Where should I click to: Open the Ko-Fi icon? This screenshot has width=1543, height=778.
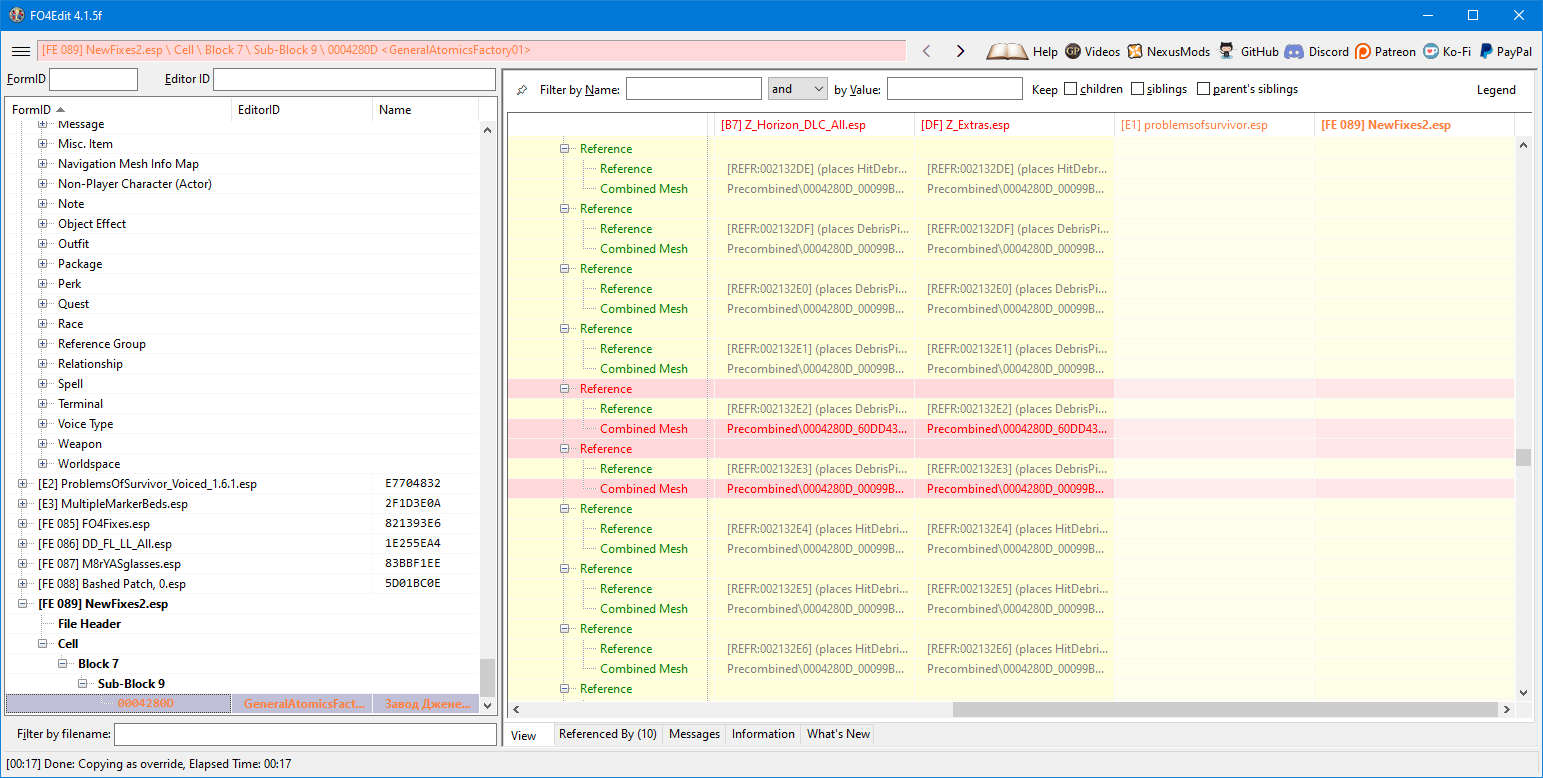[1431, 51]
